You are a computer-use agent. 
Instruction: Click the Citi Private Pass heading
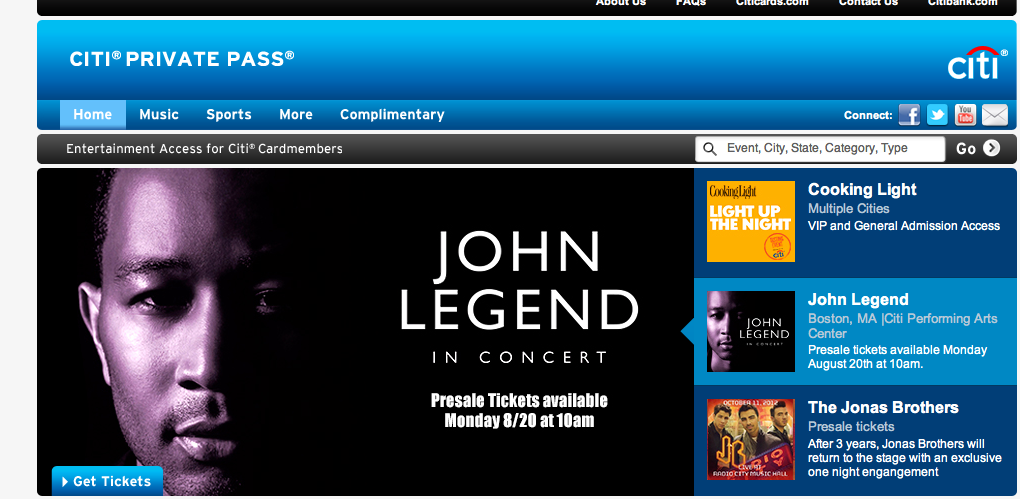(x=182, y=59)
